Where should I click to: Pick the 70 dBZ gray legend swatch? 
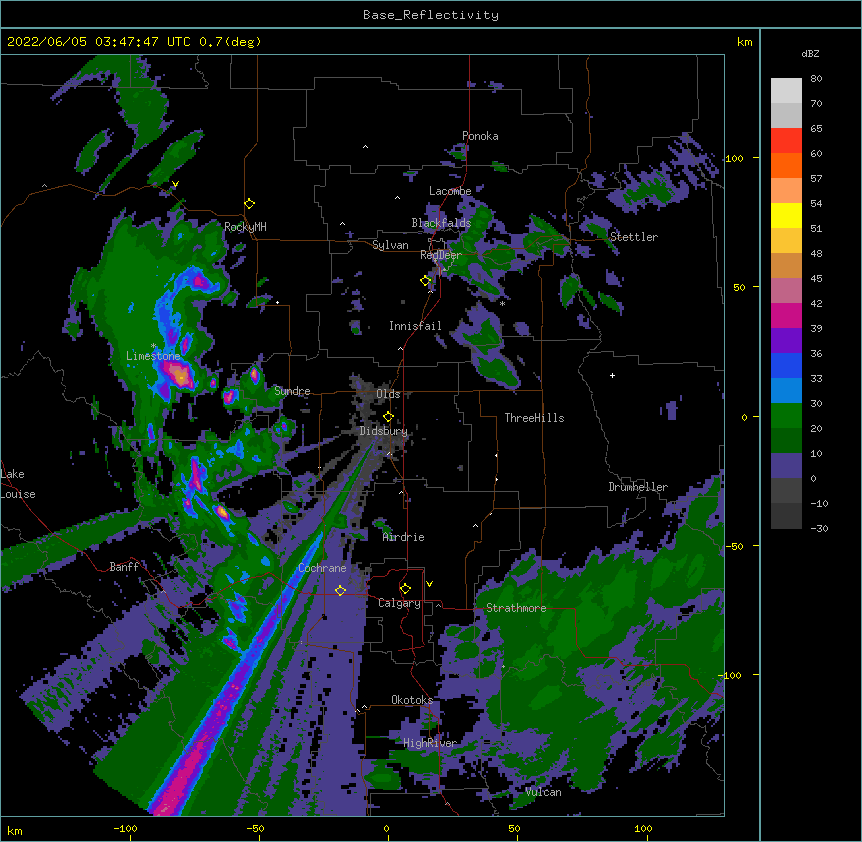[786, 115]
